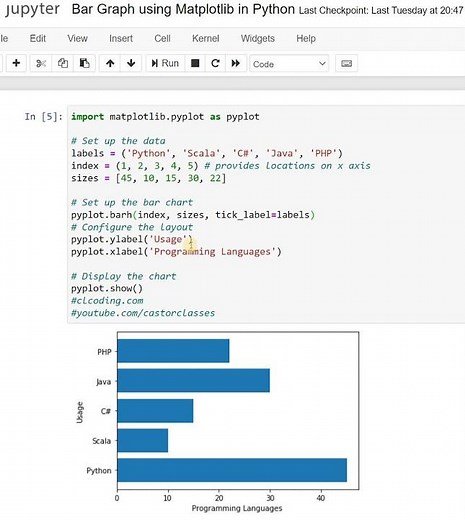This screenshot has width=465, height=520.
Task: Open the Insert menu
Action: pyautogui.click(x=121, y=38)
